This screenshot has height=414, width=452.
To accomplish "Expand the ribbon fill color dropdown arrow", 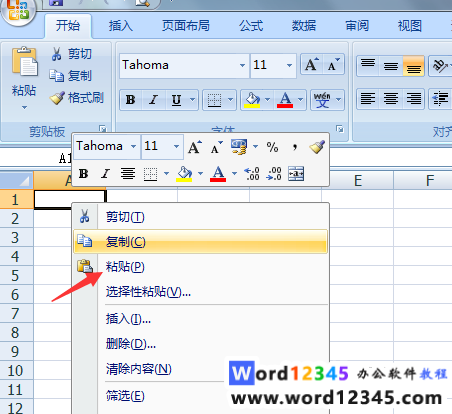I will pyautogui.click(x=267, y=99).
